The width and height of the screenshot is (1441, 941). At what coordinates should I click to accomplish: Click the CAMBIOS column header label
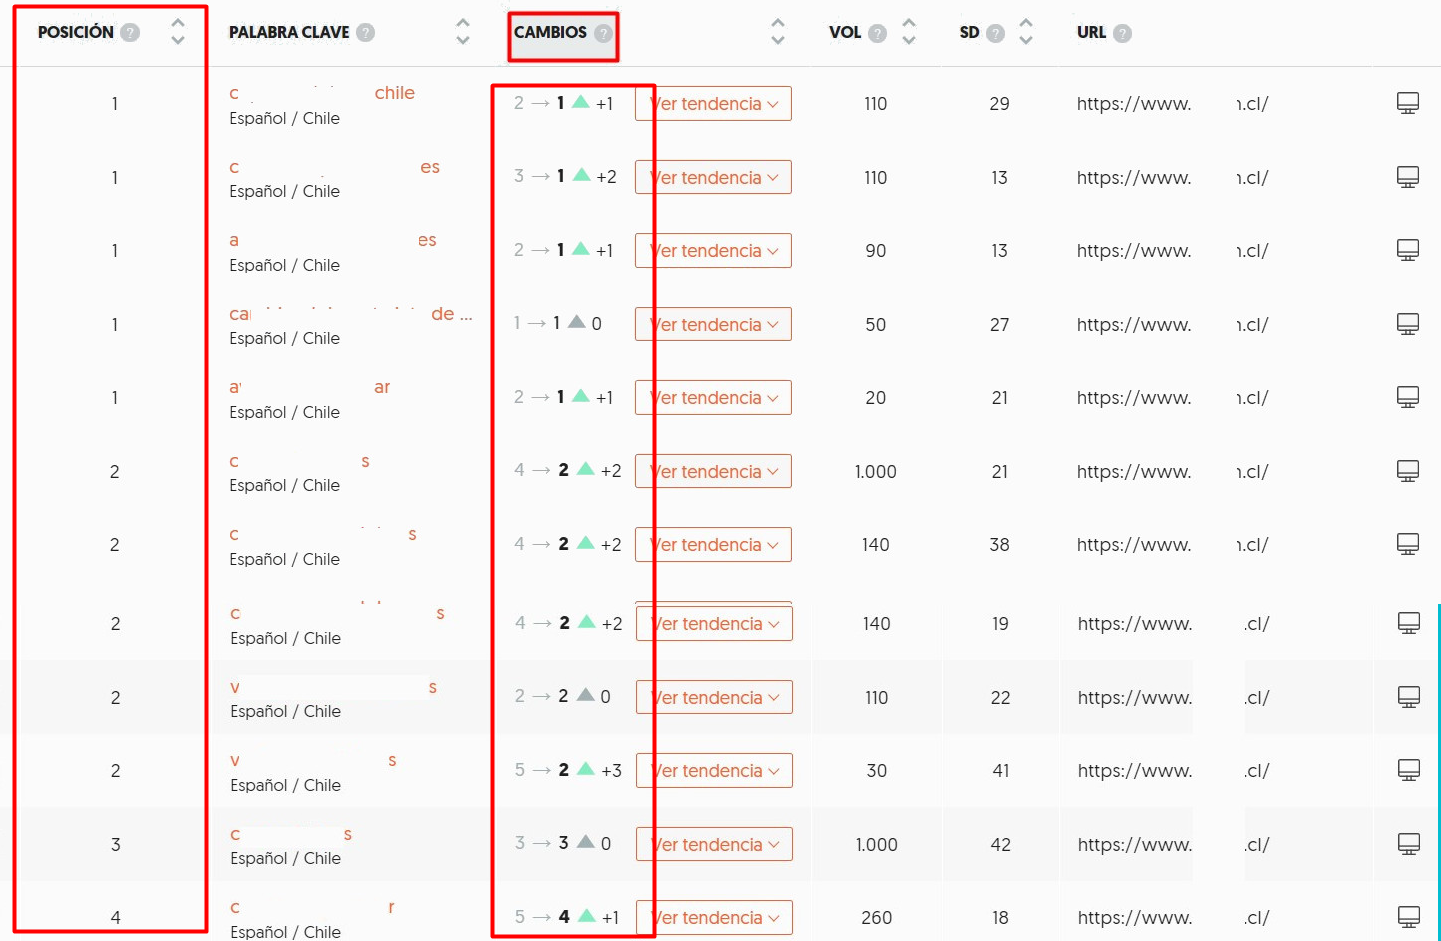(x=550, y=32)
